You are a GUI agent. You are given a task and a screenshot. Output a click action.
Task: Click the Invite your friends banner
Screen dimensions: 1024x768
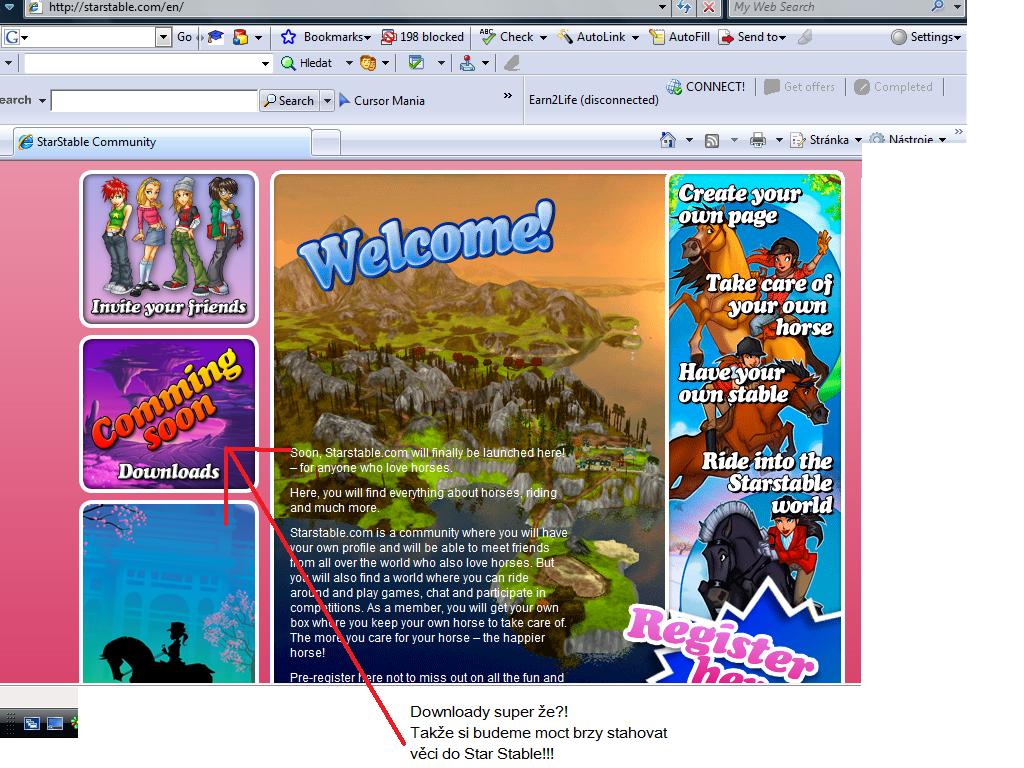pyautogui.click(x=169, y=249)
